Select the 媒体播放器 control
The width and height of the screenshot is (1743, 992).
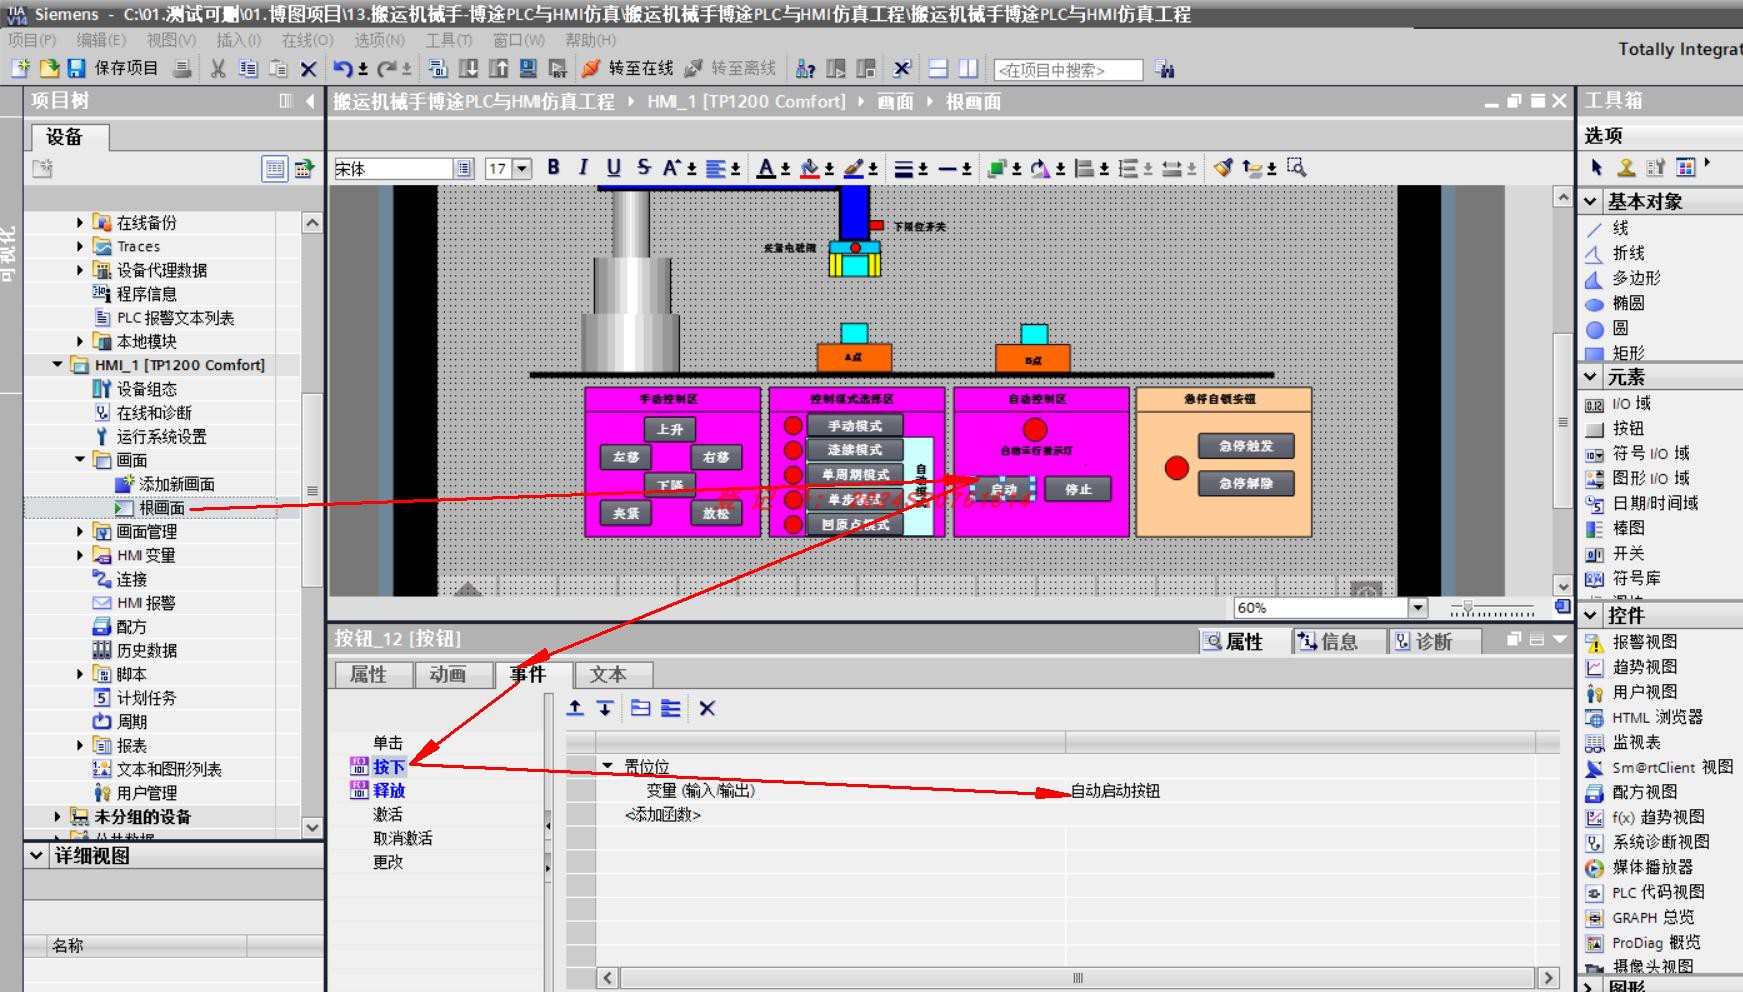click(1653, 867)
